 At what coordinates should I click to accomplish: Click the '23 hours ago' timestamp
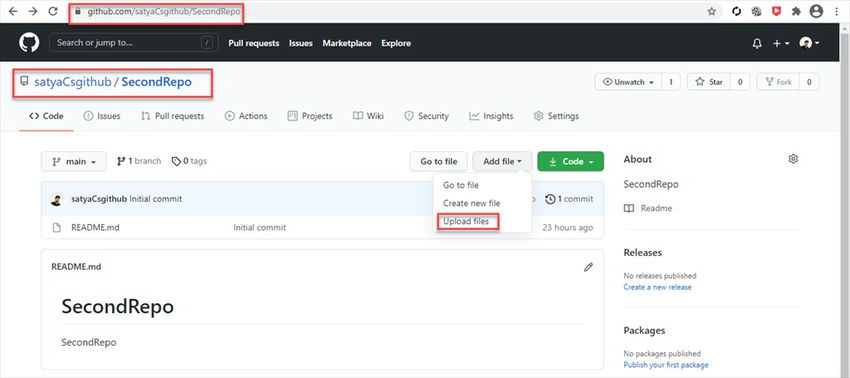568,228
